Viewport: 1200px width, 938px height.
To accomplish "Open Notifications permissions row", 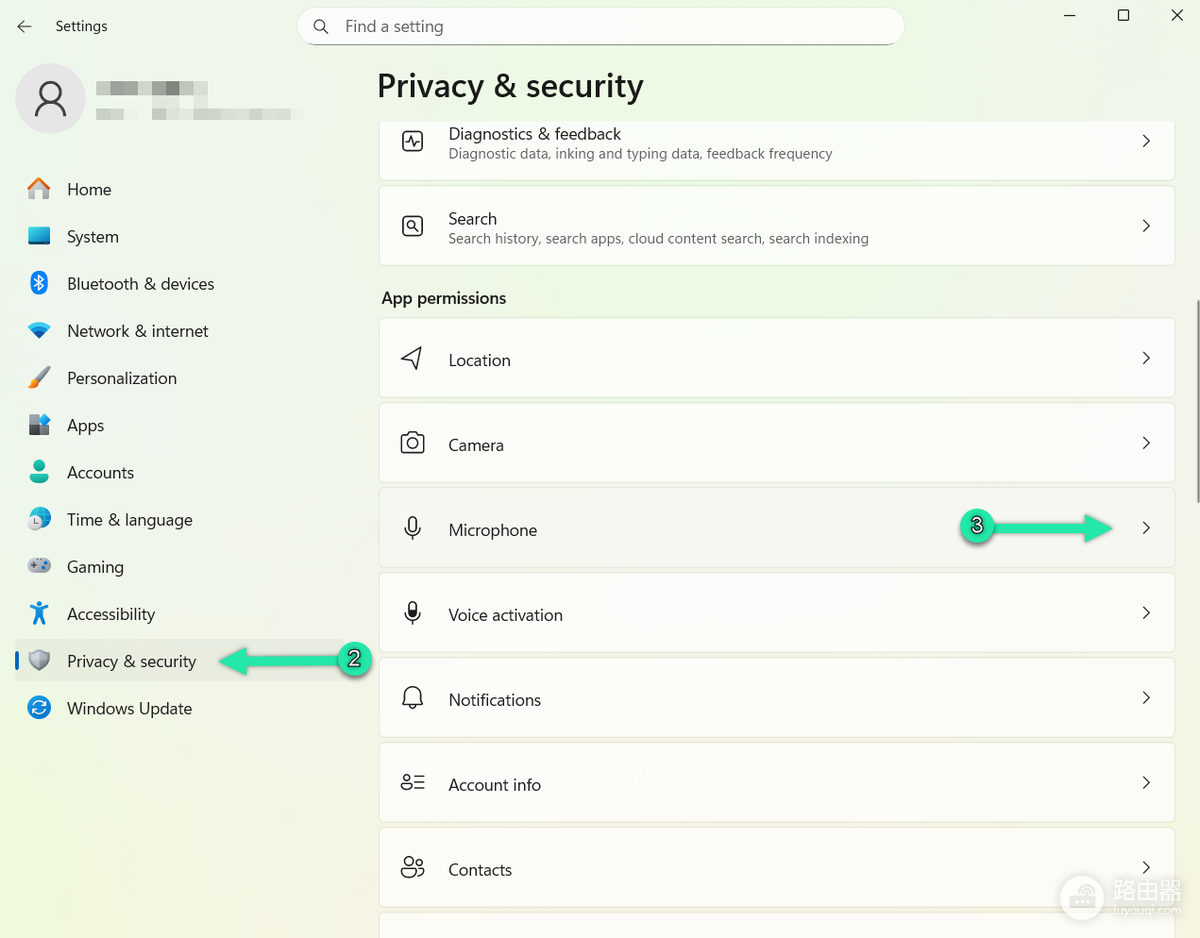I will point(777,698).
